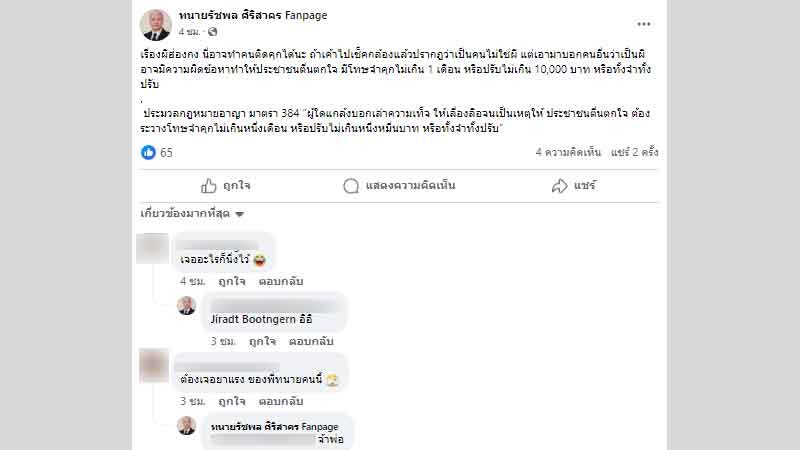Open page avatar next to Jiradt reply

point(186,306)
